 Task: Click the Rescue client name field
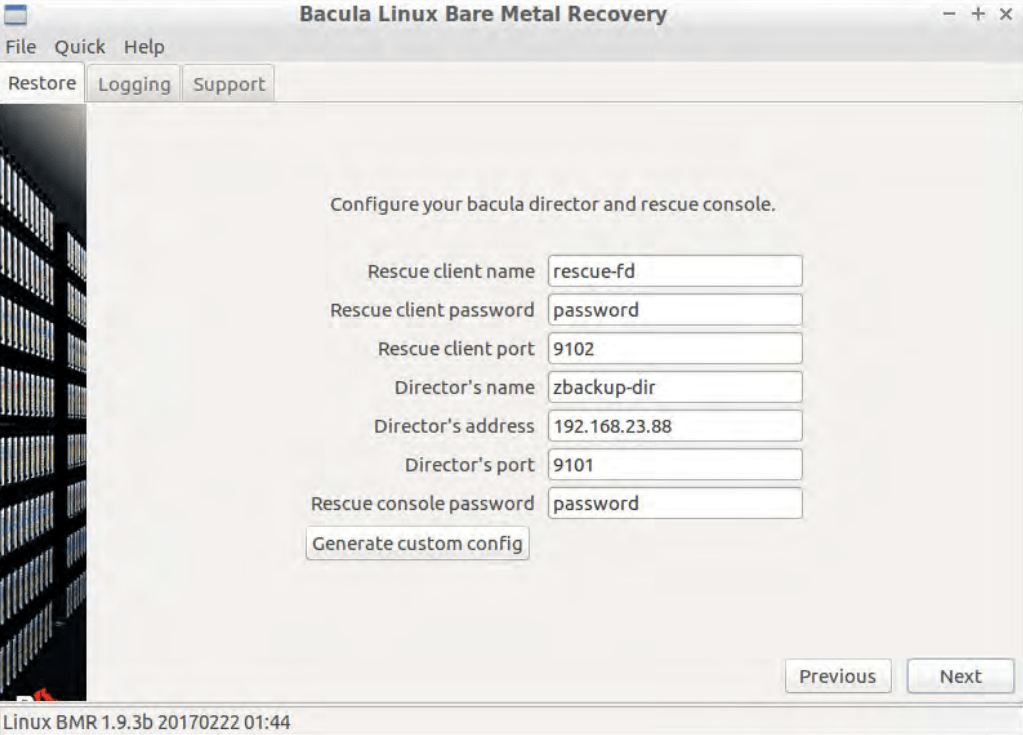tap(675, 271)
